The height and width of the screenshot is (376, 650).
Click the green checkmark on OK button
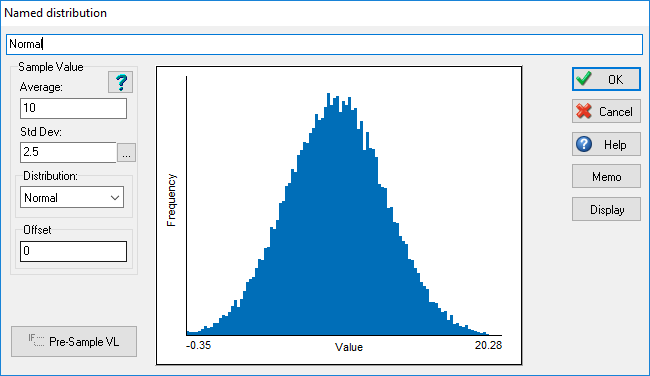coord(584,79)
